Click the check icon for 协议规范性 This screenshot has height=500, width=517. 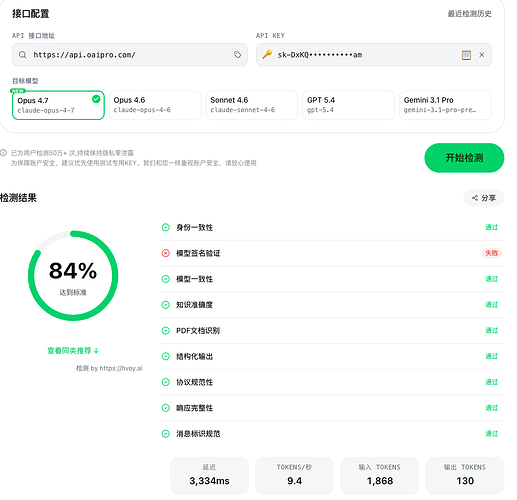pyautogui.click(x=166, y=382)
